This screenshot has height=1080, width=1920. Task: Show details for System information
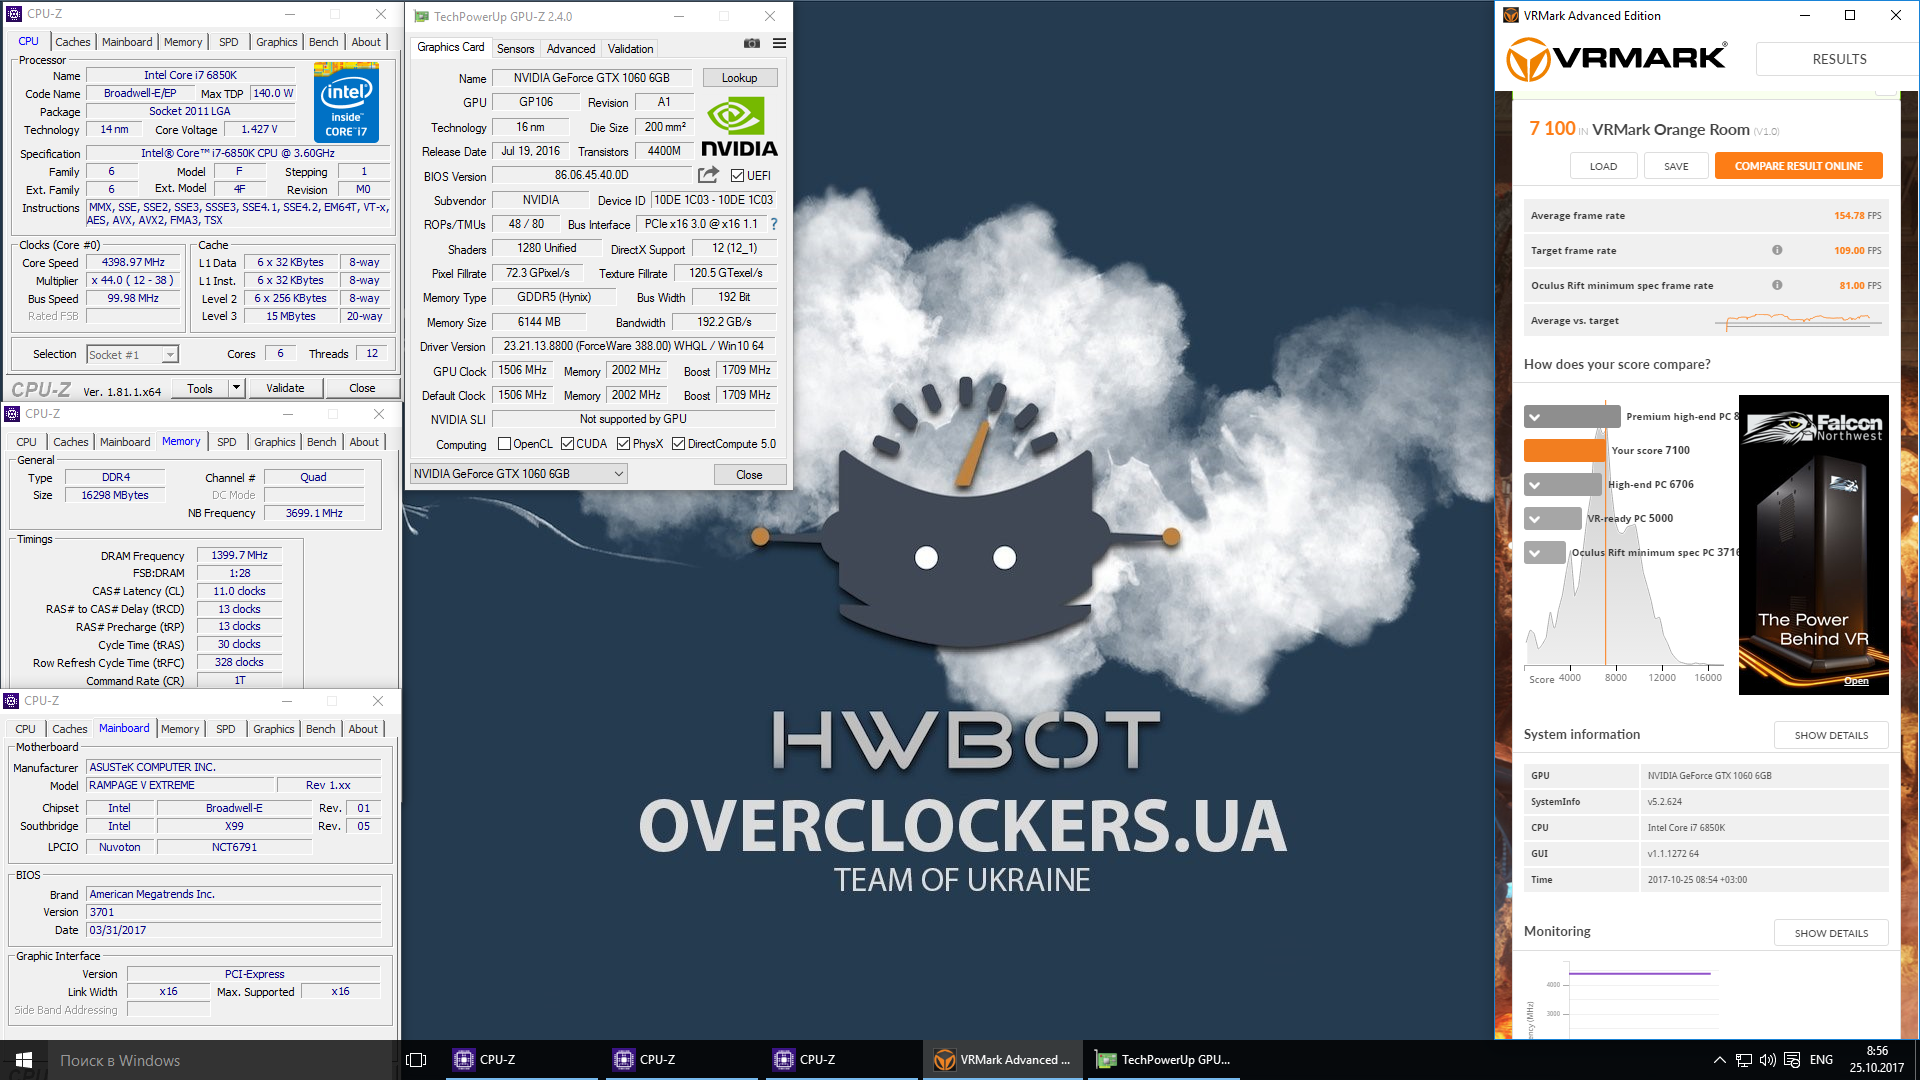click(x=1831, y=735)
